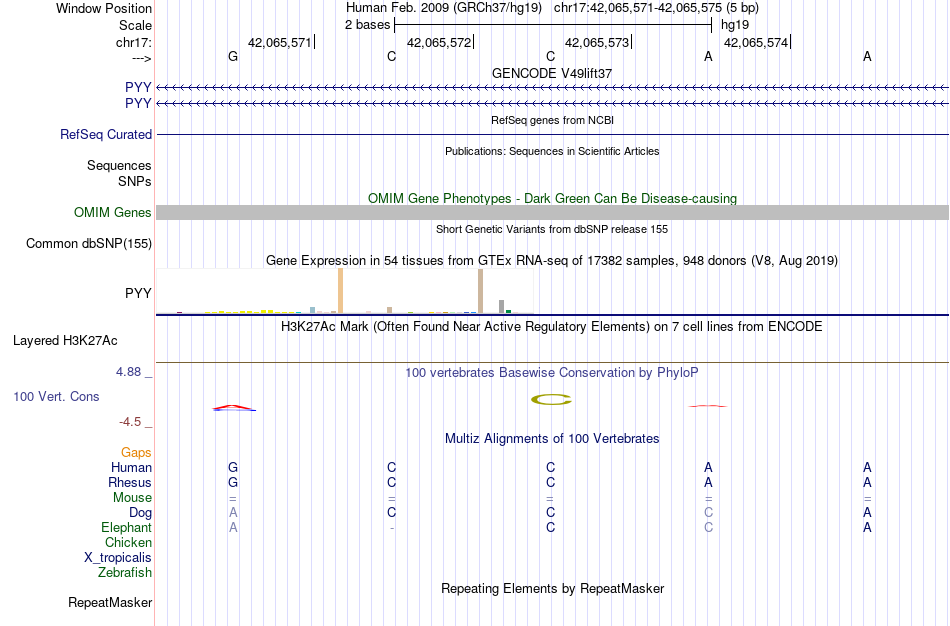The image size is (950, 626).
Task: Click the hg19 text beside the scale bar
Action: coord(734,25)
